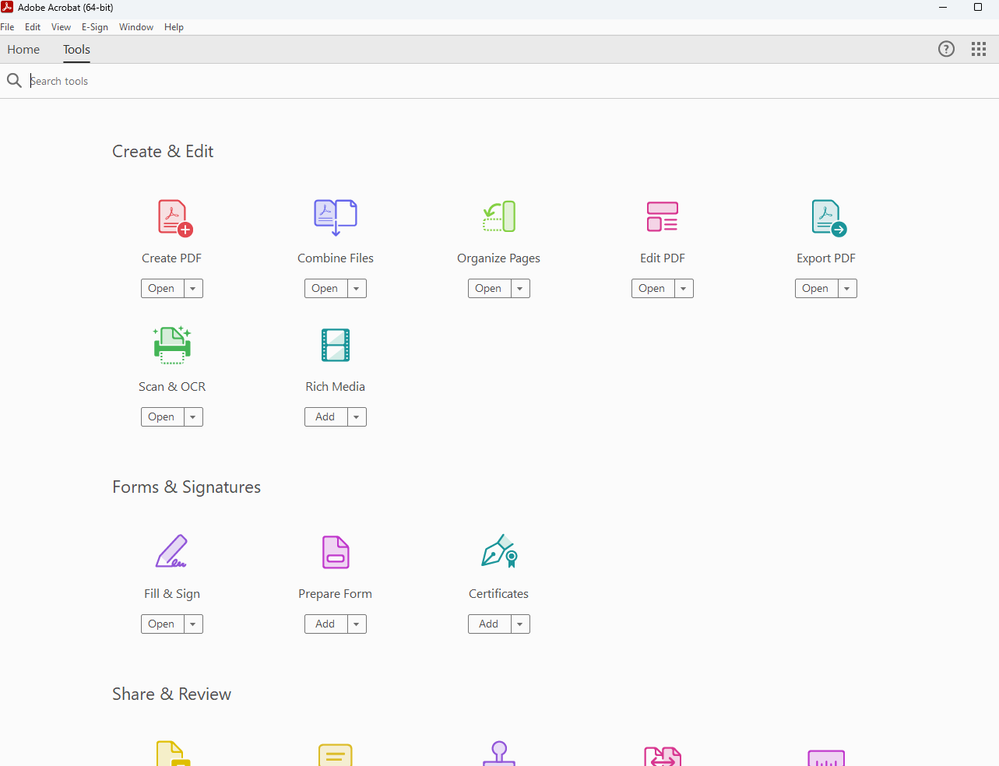
Task: Click Open button under Combine Files
Action: coord(326,289)
